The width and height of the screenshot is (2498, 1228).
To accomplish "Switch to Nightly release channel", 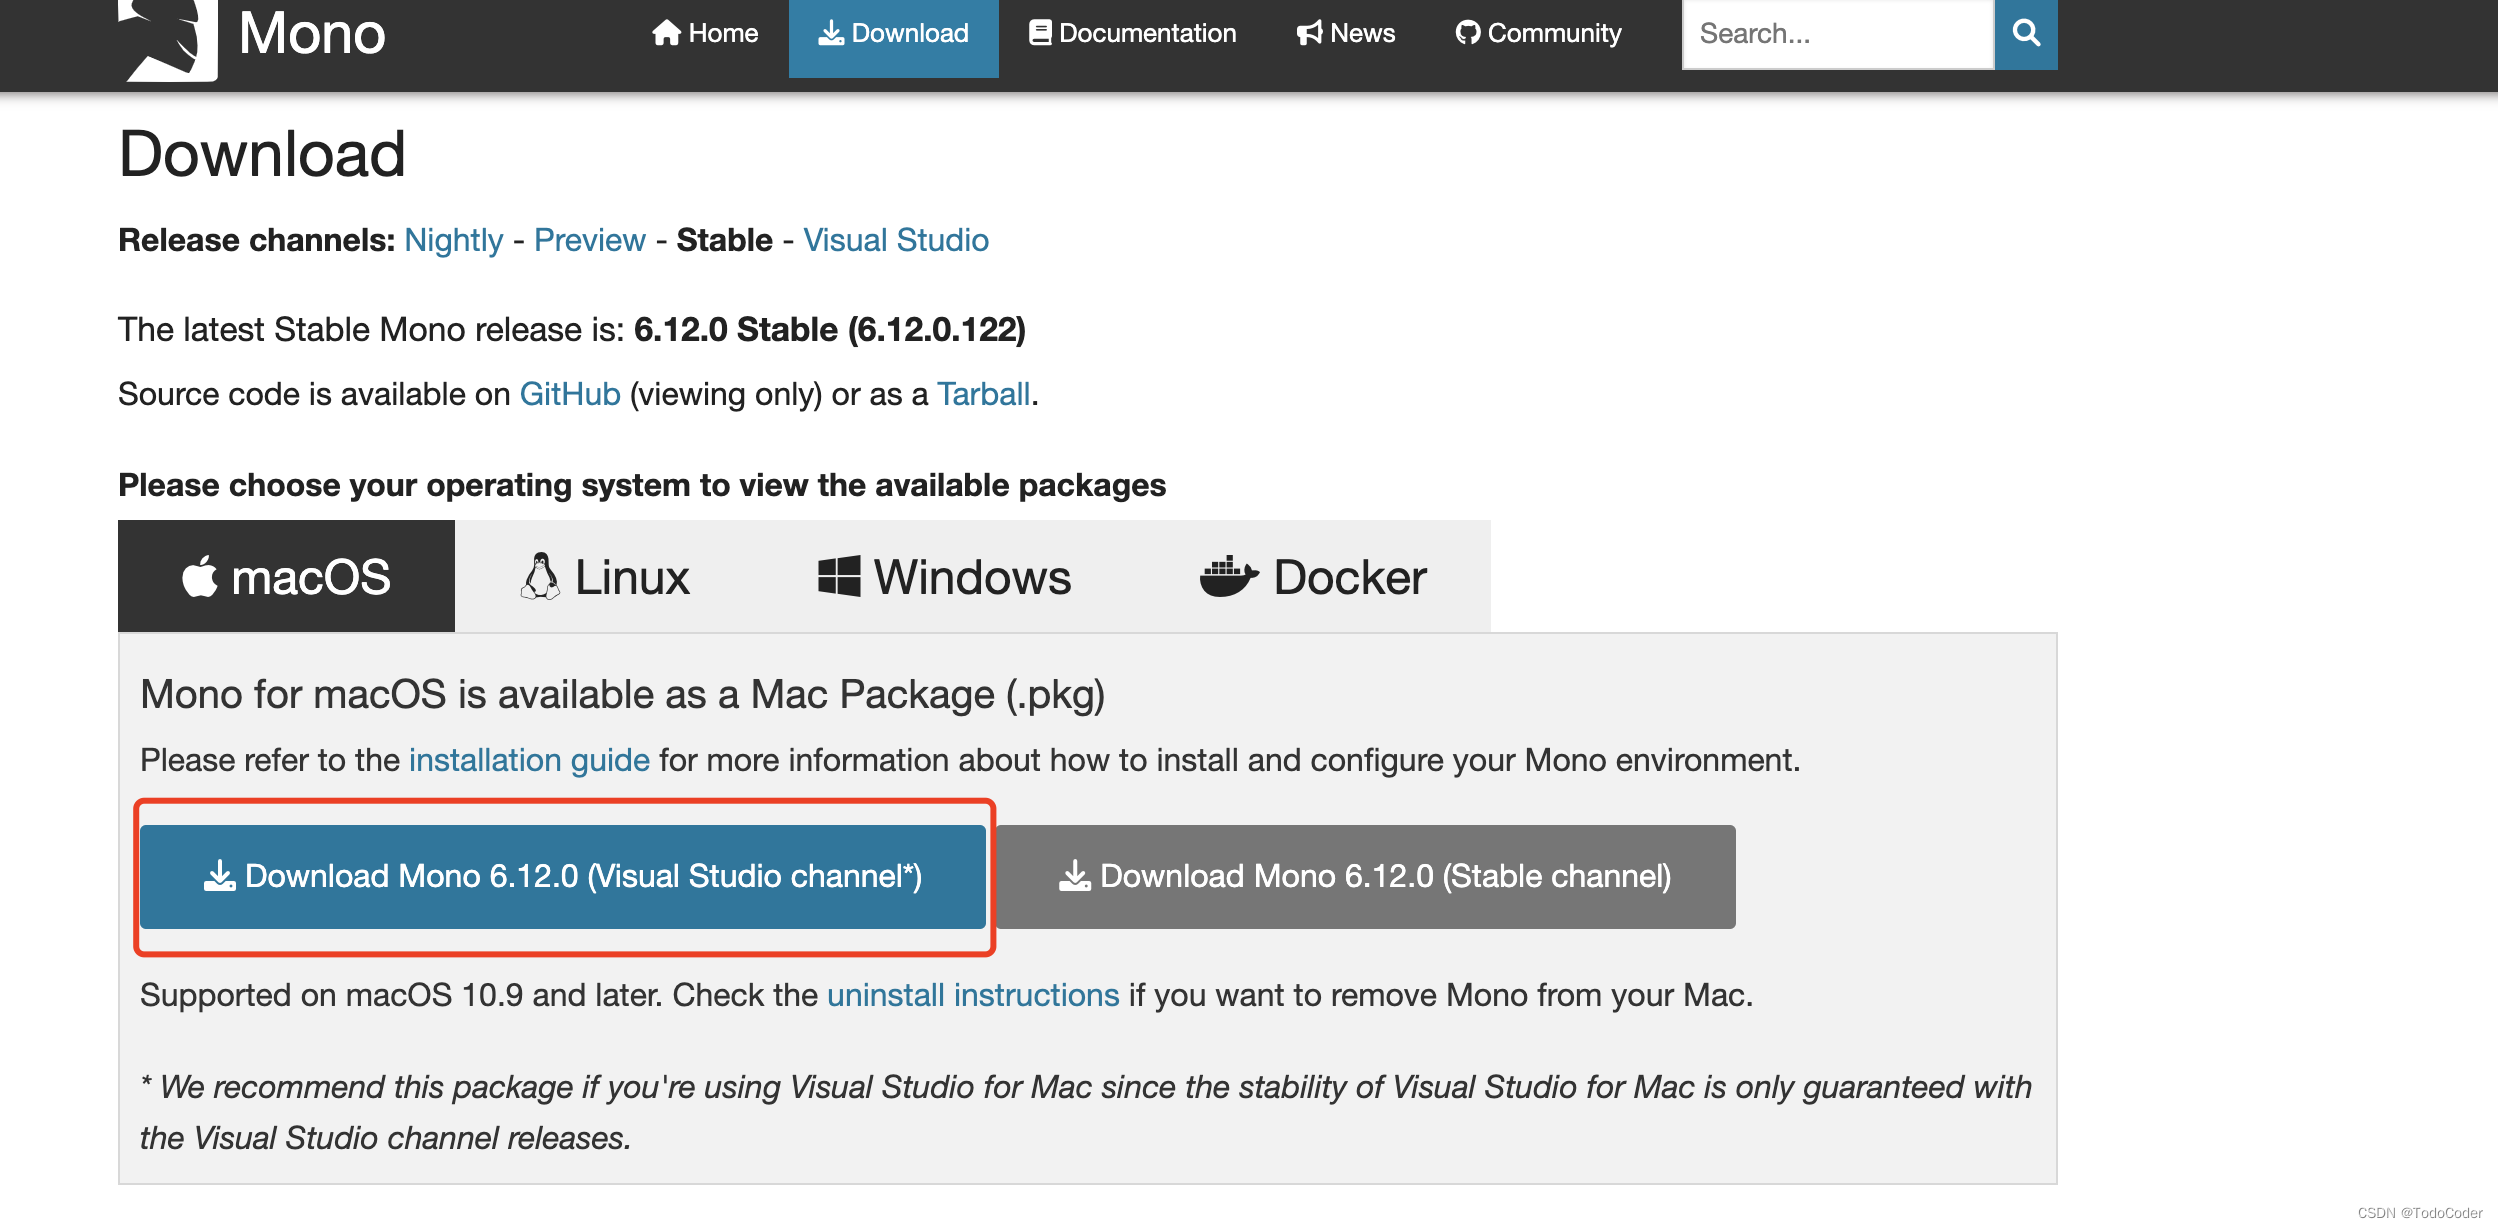I will [454, 240].
